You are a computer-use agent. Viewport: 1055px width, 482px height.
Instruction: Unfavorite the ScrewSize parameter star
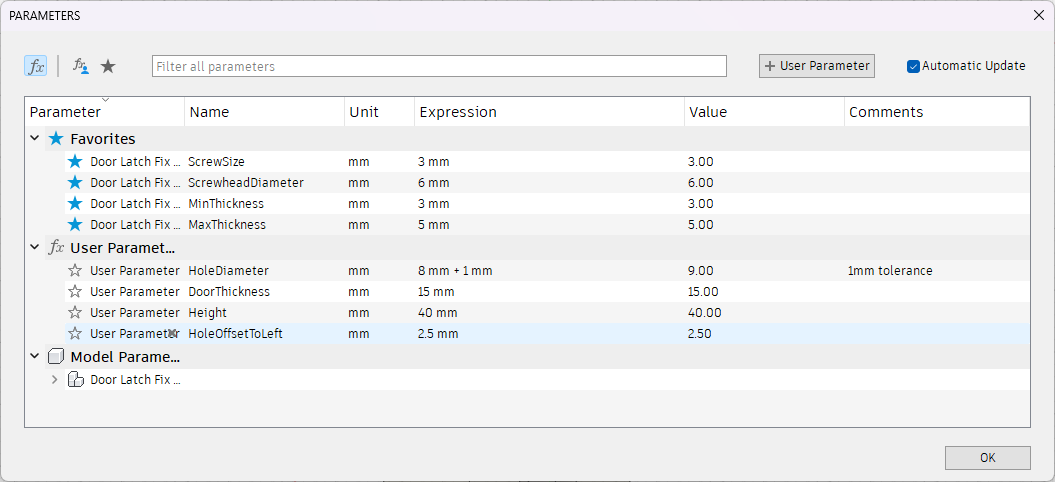pos(75,162)
